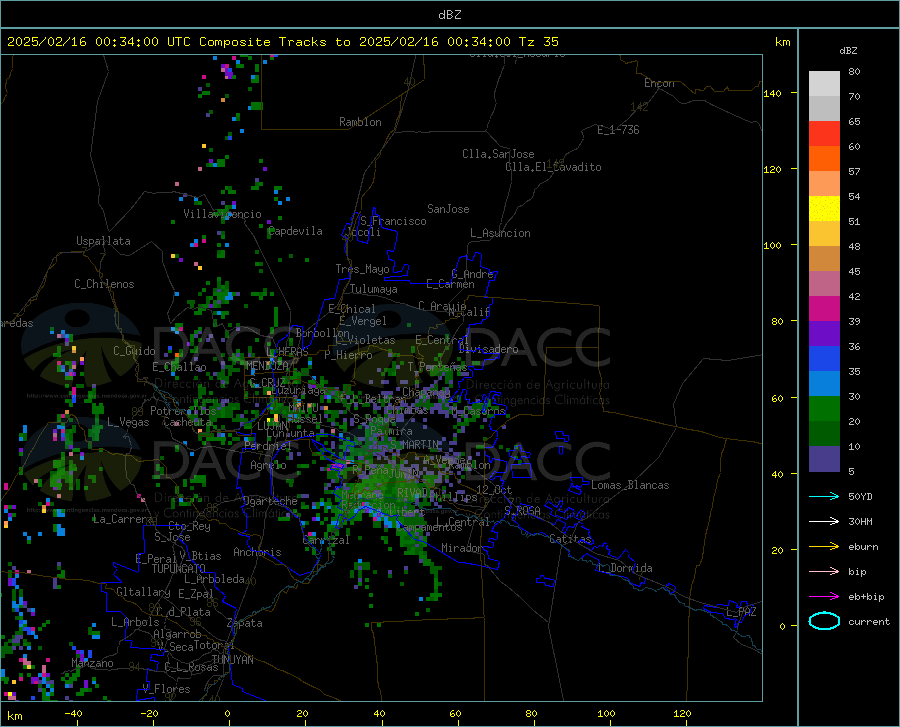
Task: Pick the bright yellow dBZ scale swatch
Action: (x=824, y=209)
